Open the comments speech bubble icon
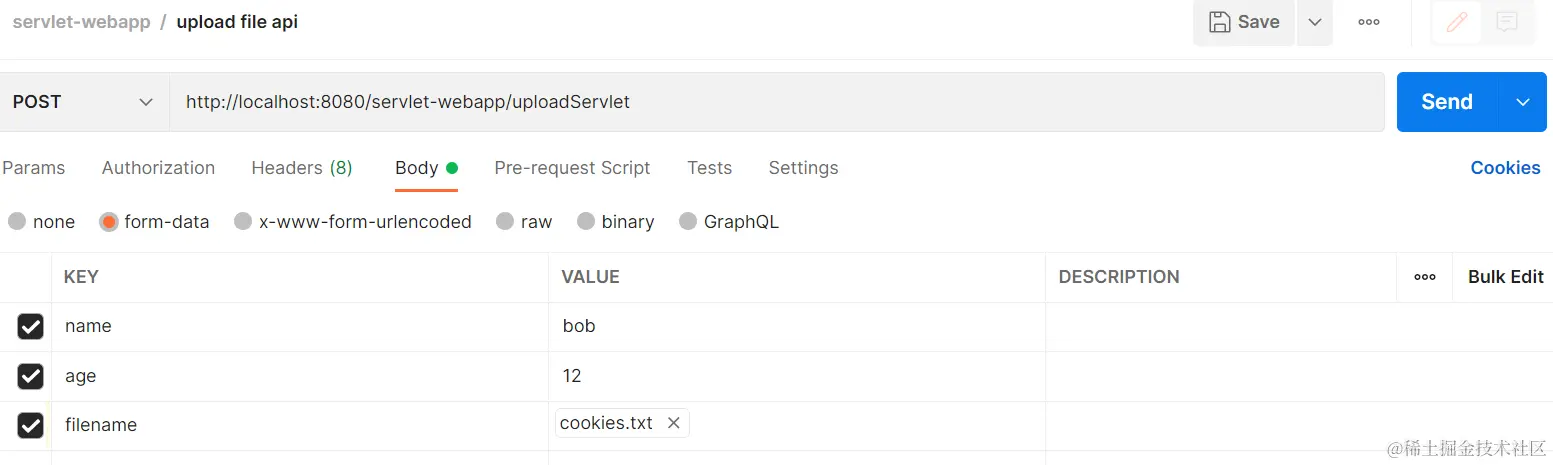 [x=1506, y=22]
